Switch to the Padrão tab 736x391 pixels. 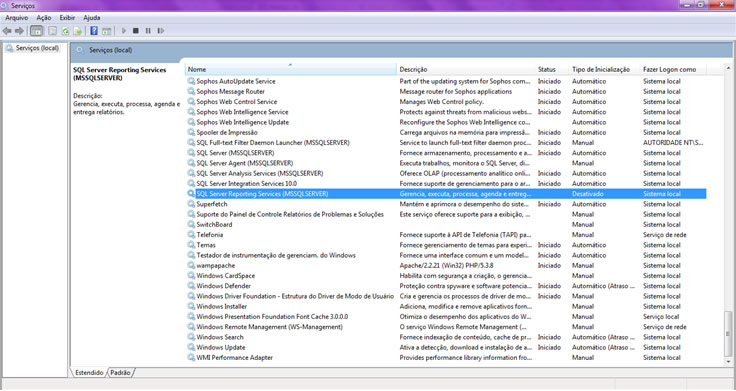[x=120, y=373]
